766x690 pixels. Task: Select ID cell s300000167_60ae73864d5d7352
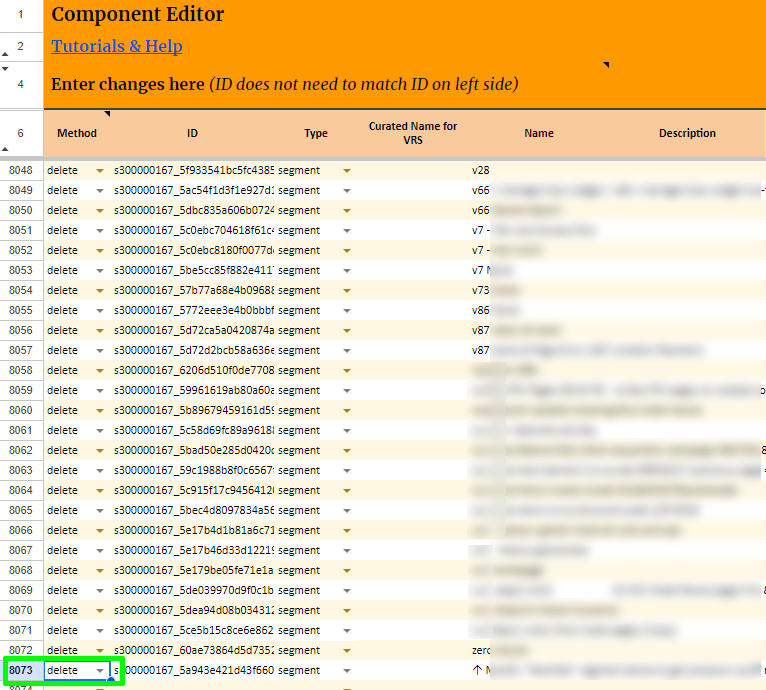193,650
